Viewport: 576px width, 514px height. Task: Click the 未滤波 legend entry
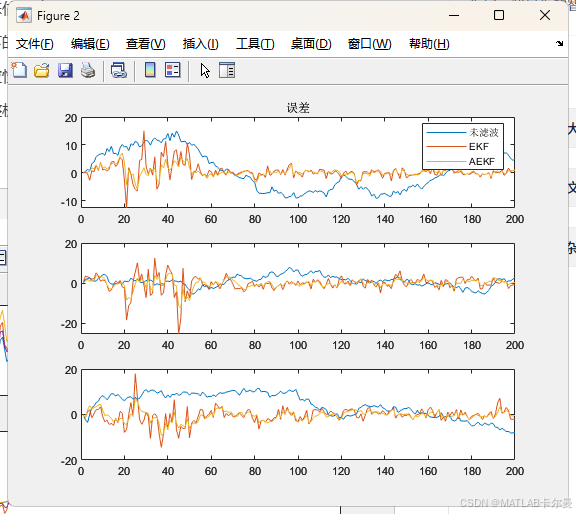click(483, 132)
